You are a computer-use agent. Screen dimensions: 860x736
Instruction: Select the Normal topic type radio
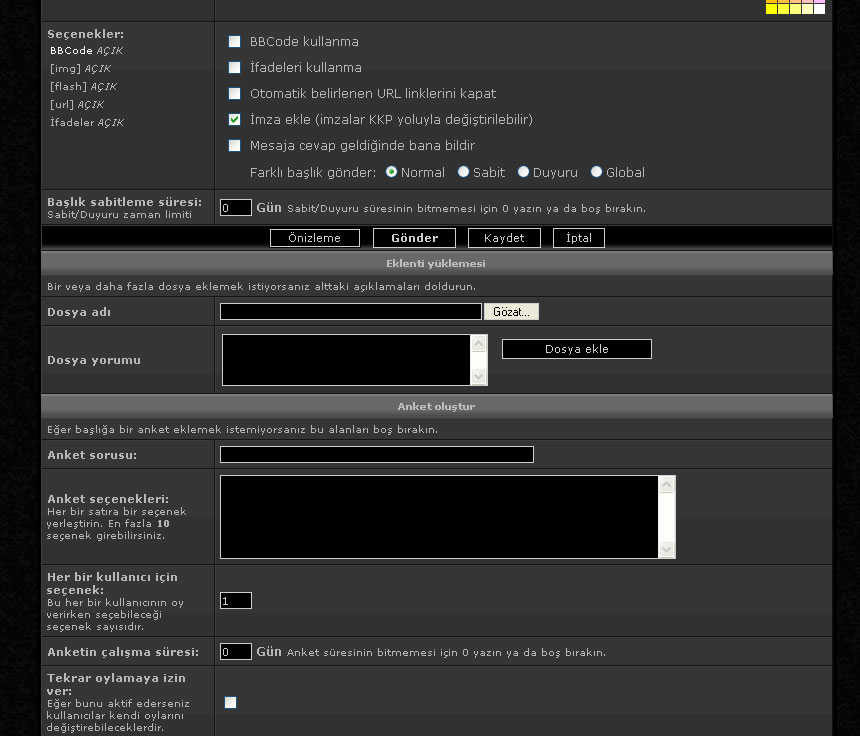tap(391, 172)
